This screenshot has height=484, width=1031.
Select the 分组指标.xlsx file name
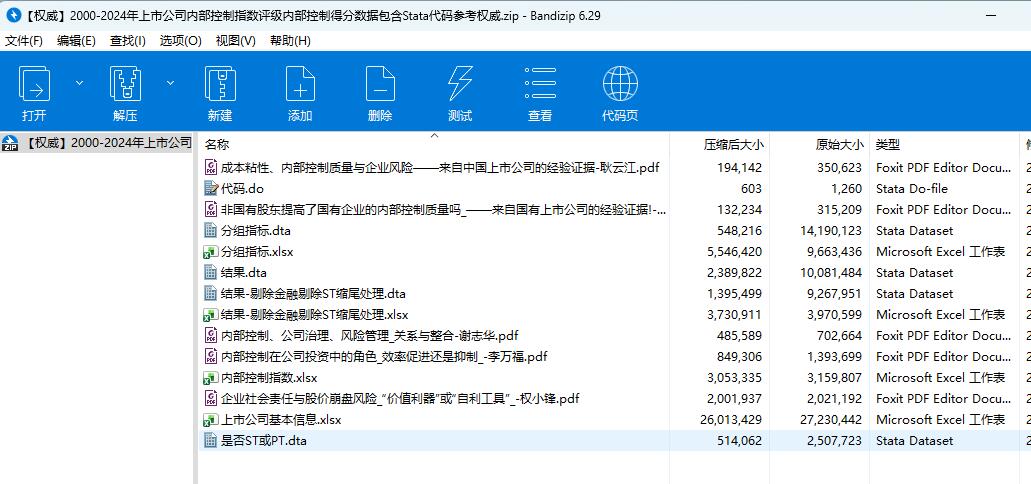coord(257,252)
